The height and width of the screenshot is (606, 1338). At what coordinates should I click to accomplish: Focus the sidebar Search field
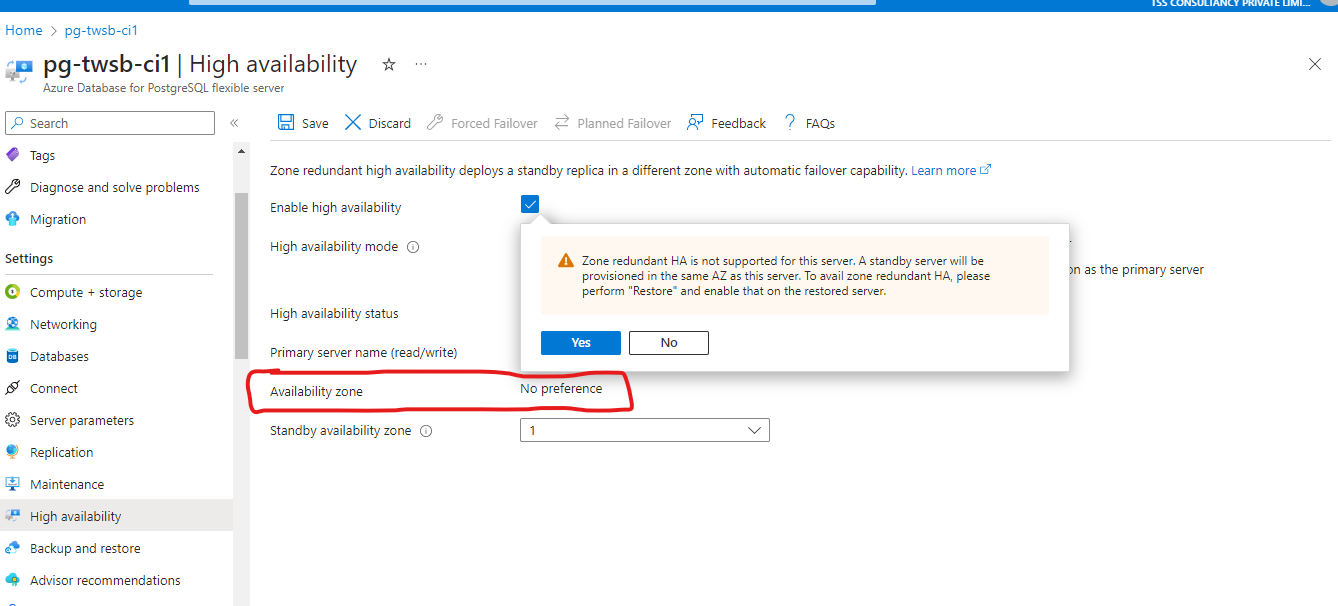pyautogui.click(x=110, y=123)
